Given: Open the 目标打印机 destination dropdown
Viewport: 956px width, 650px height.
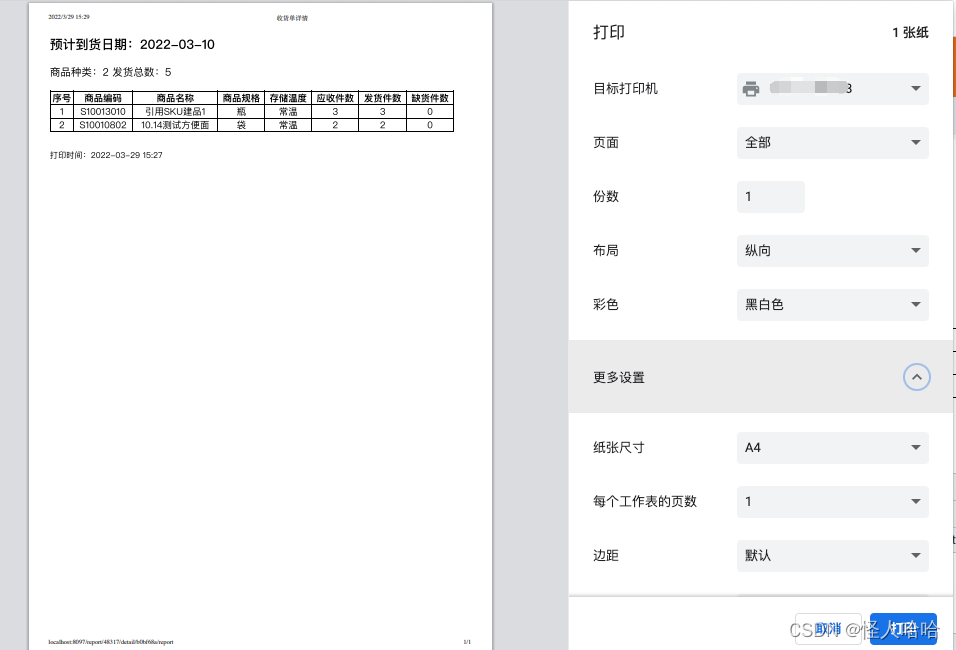Looking at the screenshot, I should 832,89.
